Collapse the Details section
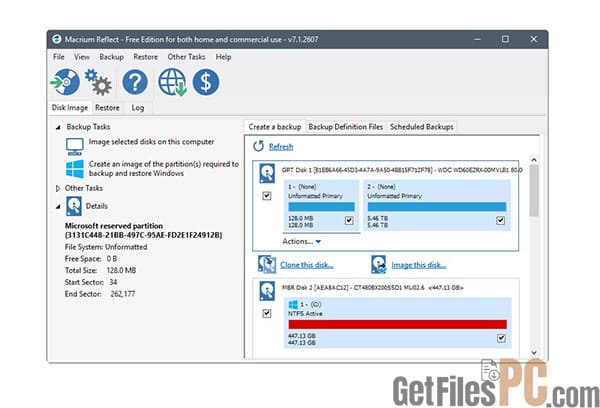Viewport: 600px width, 408px height. [58, 207]
